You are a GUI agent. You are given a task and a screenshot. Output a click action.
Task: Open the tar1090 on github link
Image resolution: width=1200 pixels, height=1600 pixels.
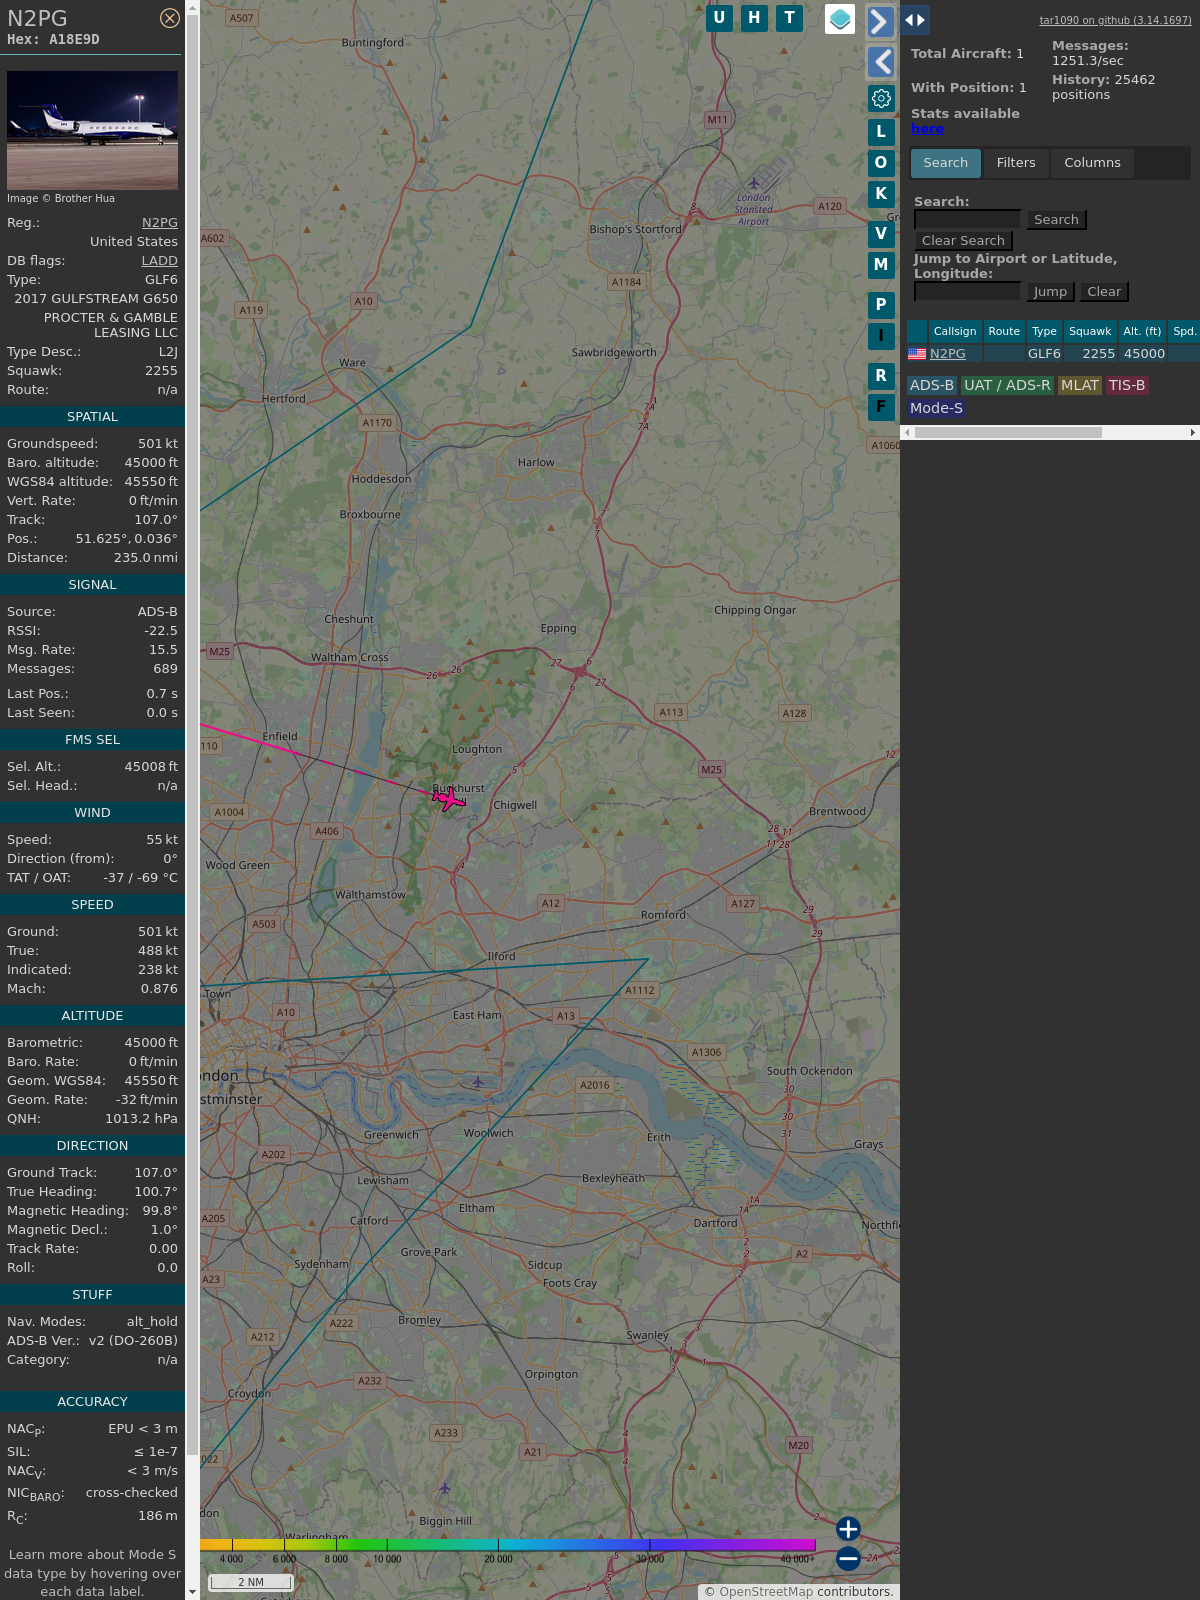coord(1115,20)
